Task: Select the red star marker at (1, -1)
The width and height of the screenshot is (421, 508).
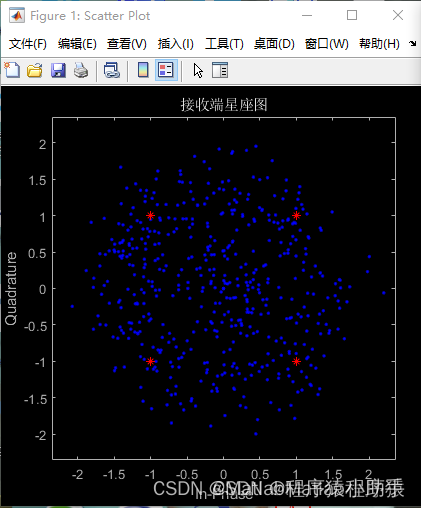Action: (296, 361)
